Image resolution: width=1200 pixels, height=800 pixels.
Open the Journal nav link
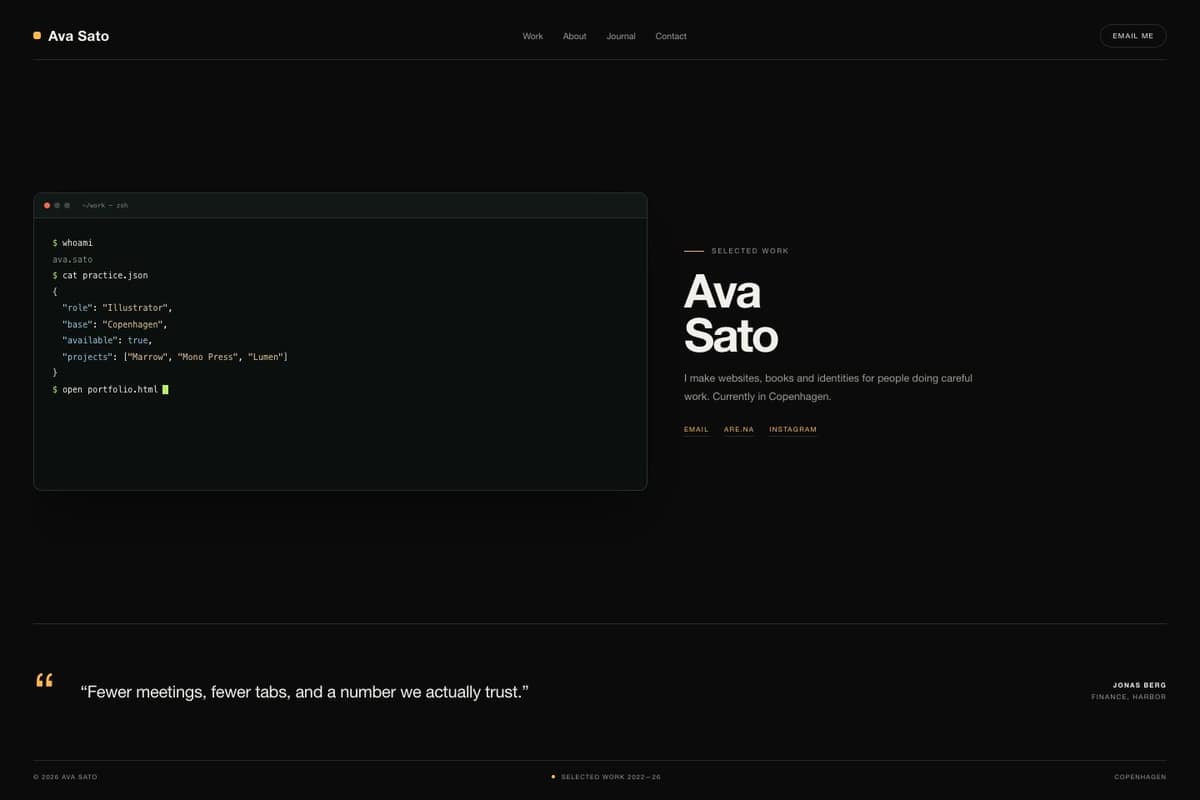click(x=621, y=36)
